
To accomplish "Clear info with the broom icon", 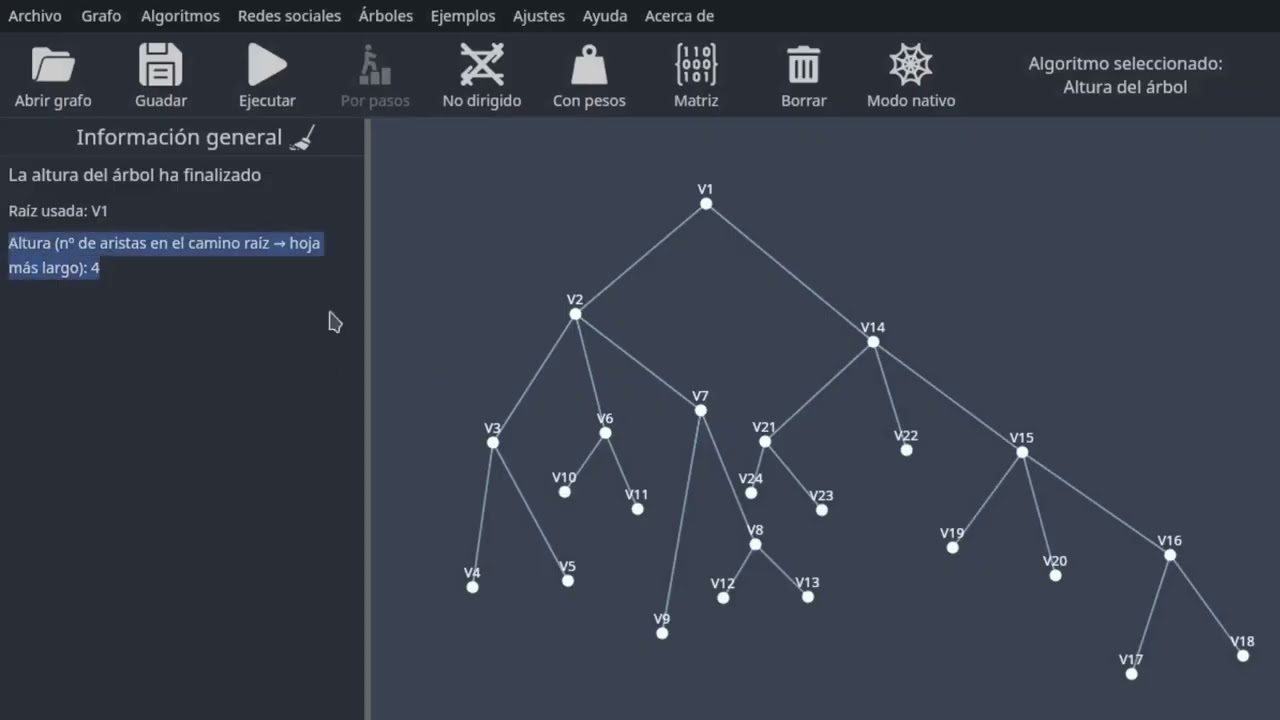I will click(302, 138).
